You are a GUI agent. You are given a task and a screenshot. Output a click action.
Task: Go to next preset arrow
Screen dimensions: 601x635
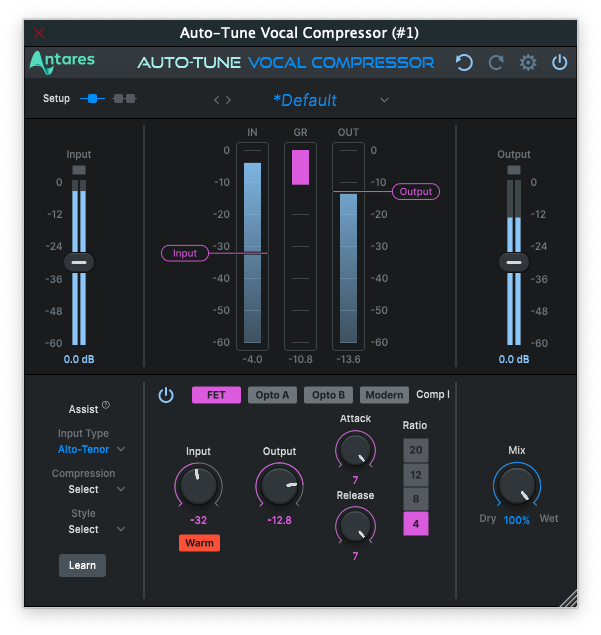pos(228,100)
